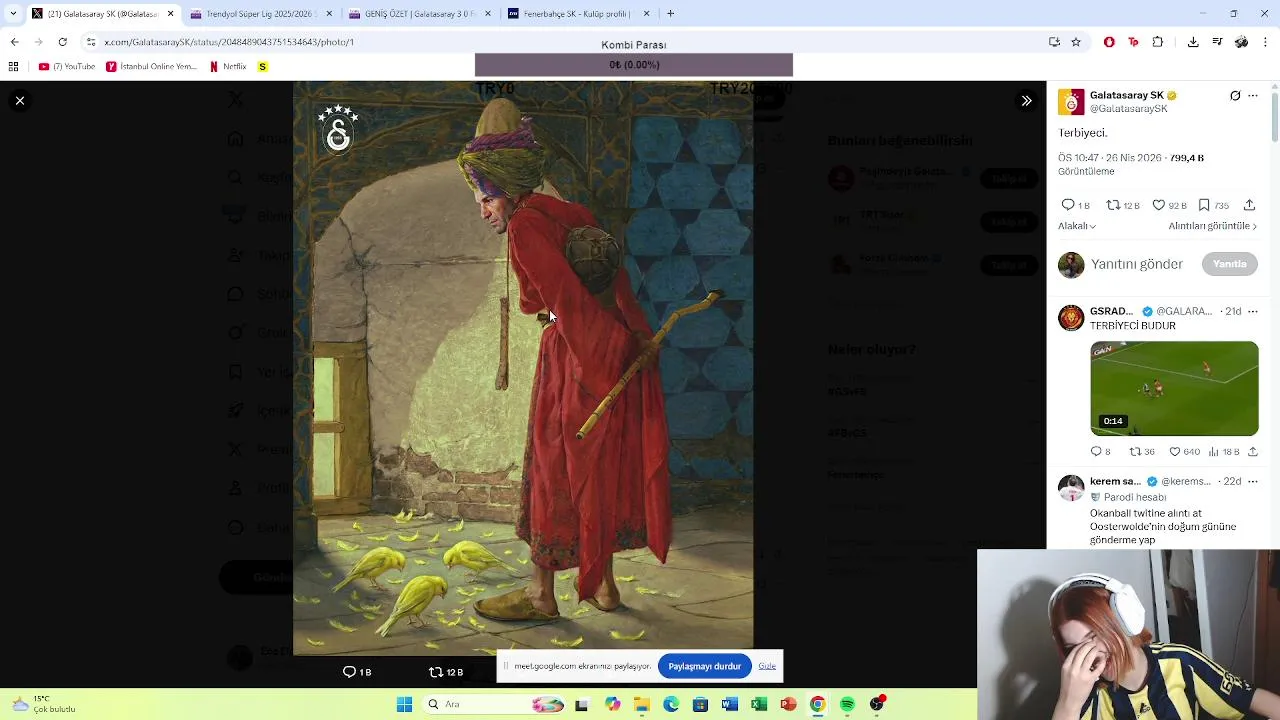Click the Yanıtını gönder reply field
This screenshot has height=720, width=1280.
click(1137, 264)
